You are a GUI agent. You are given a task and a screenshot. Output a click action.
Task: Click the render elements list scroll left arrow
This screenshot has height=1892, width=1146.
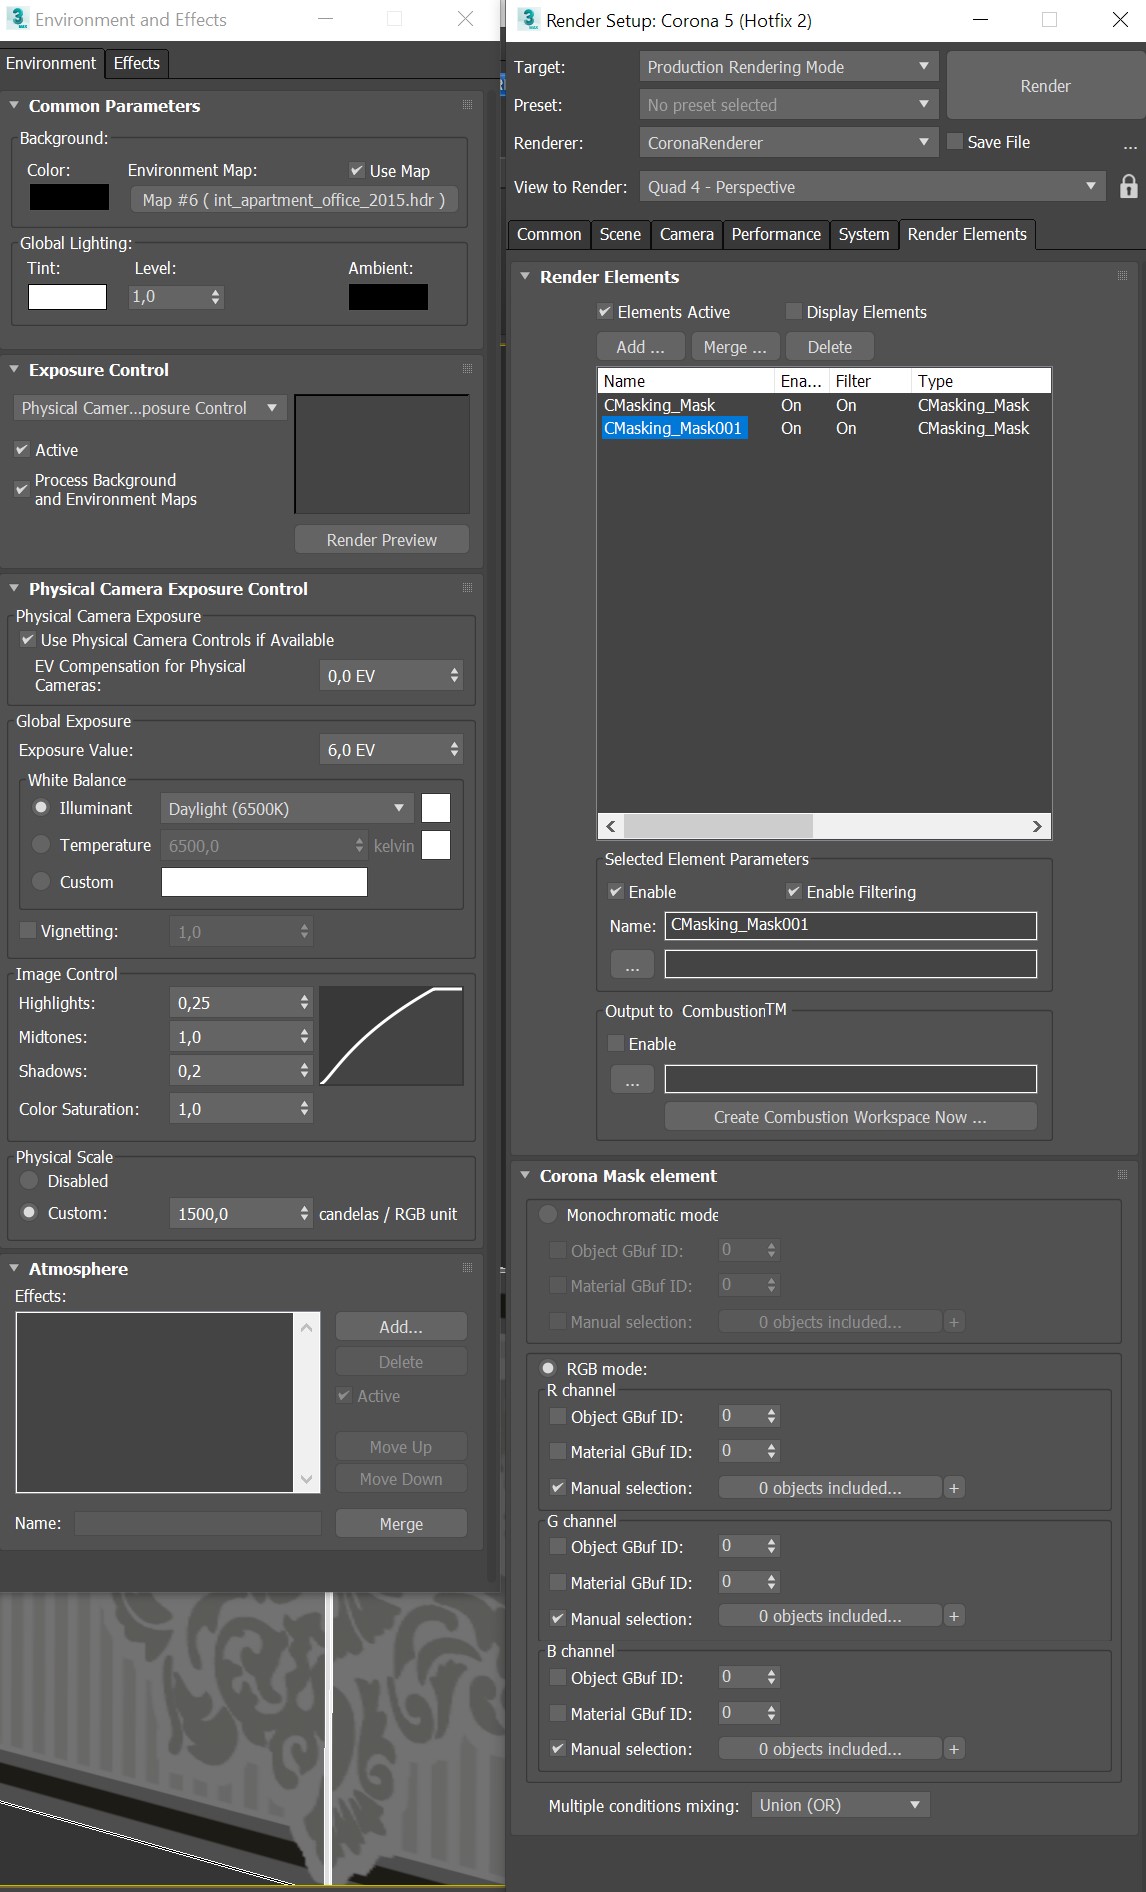tap(611, 826)
